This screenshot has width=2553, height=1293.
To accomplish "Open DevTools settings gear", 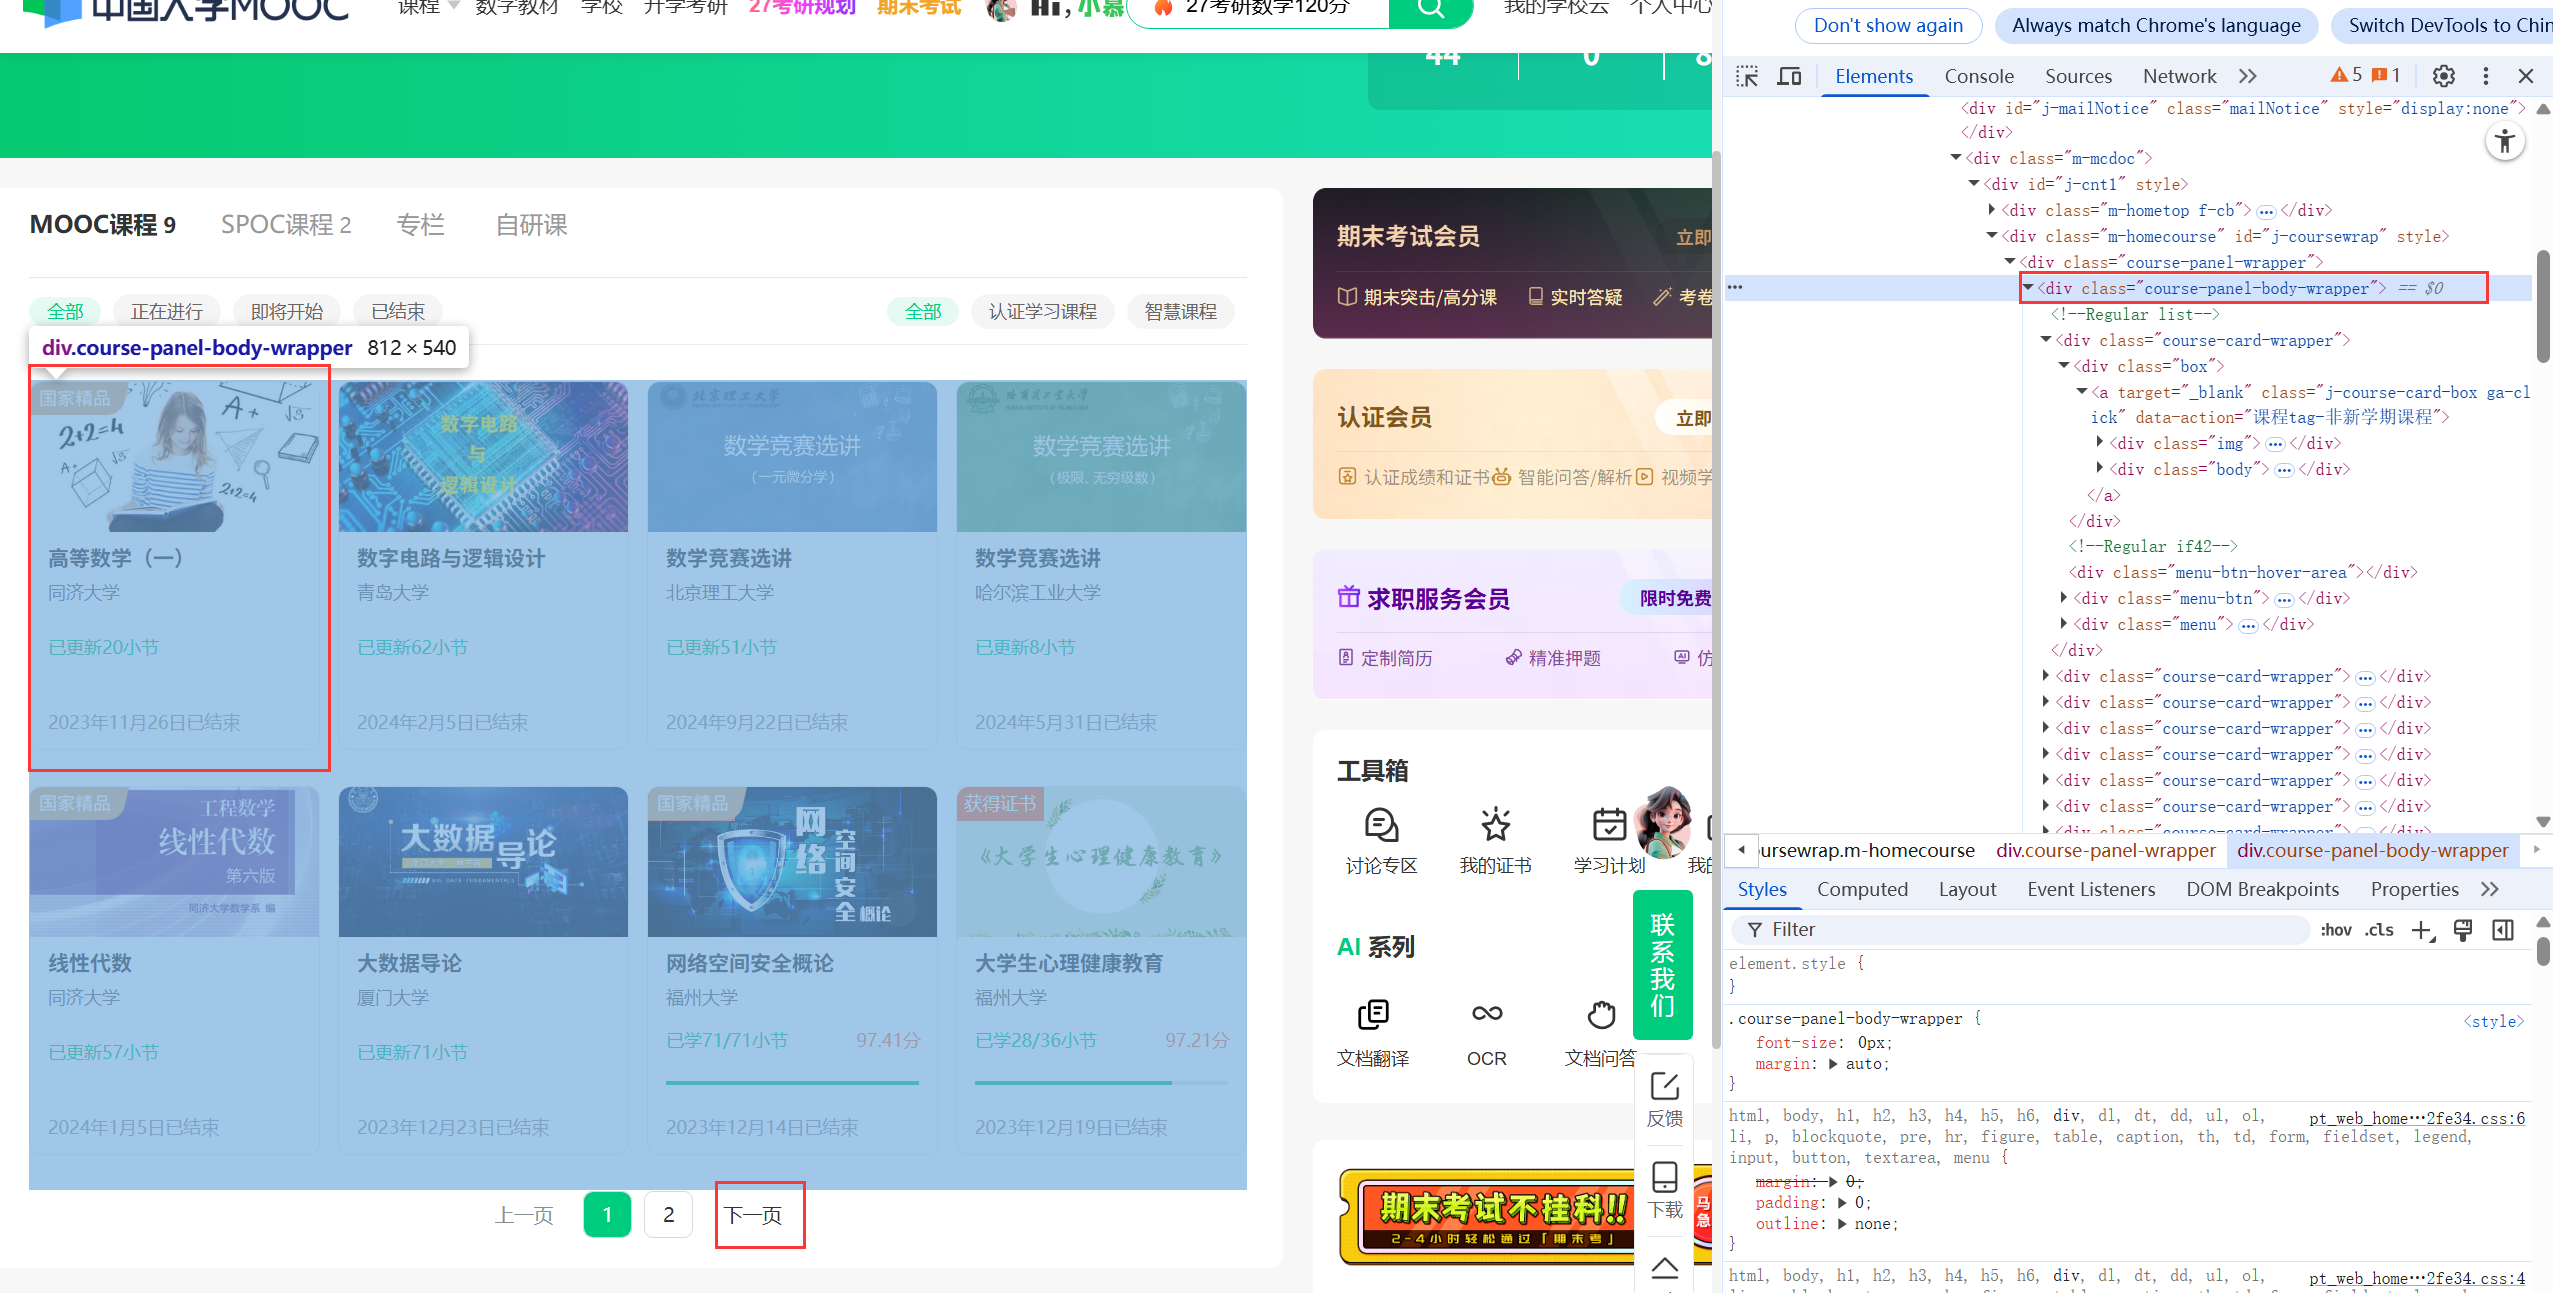I will [2443, 76].
